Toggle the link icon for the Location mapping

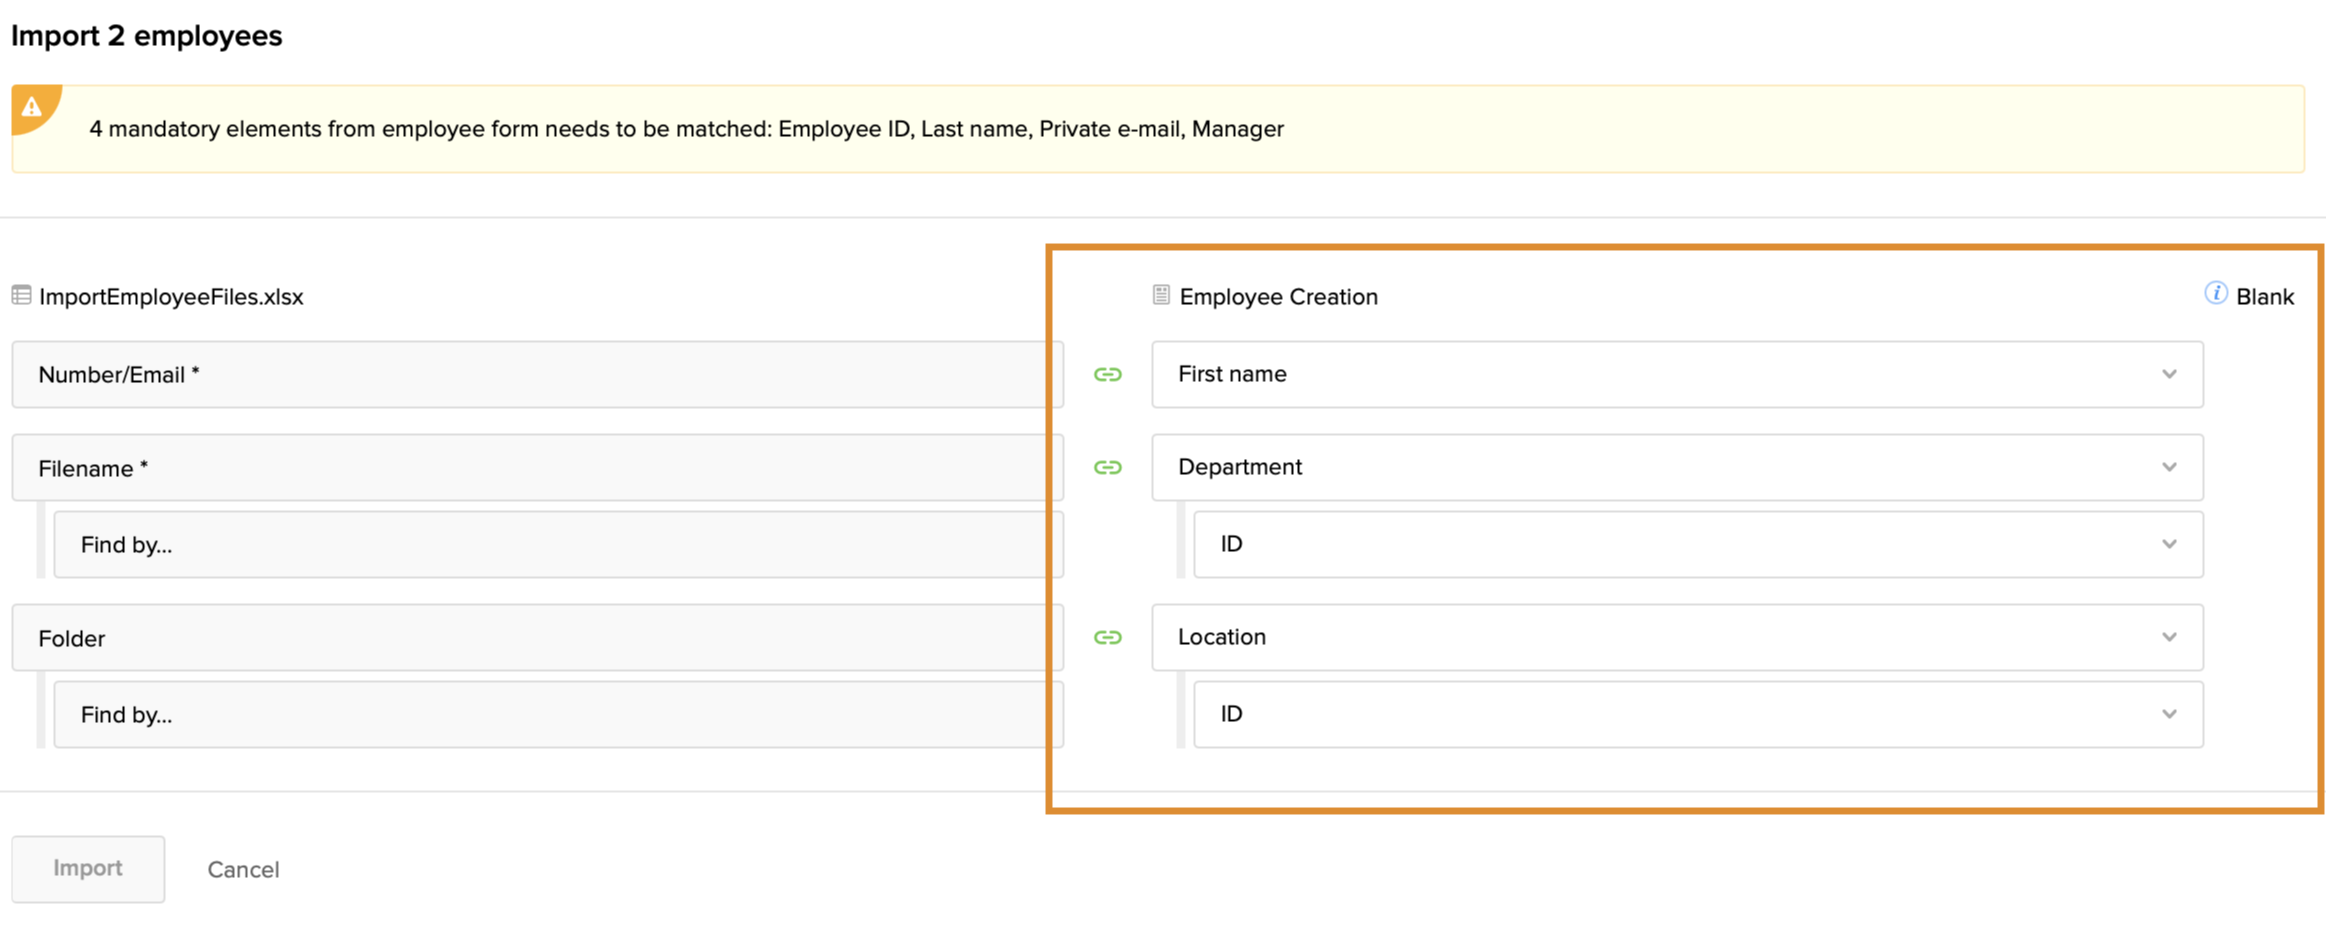pos(1107,638)
